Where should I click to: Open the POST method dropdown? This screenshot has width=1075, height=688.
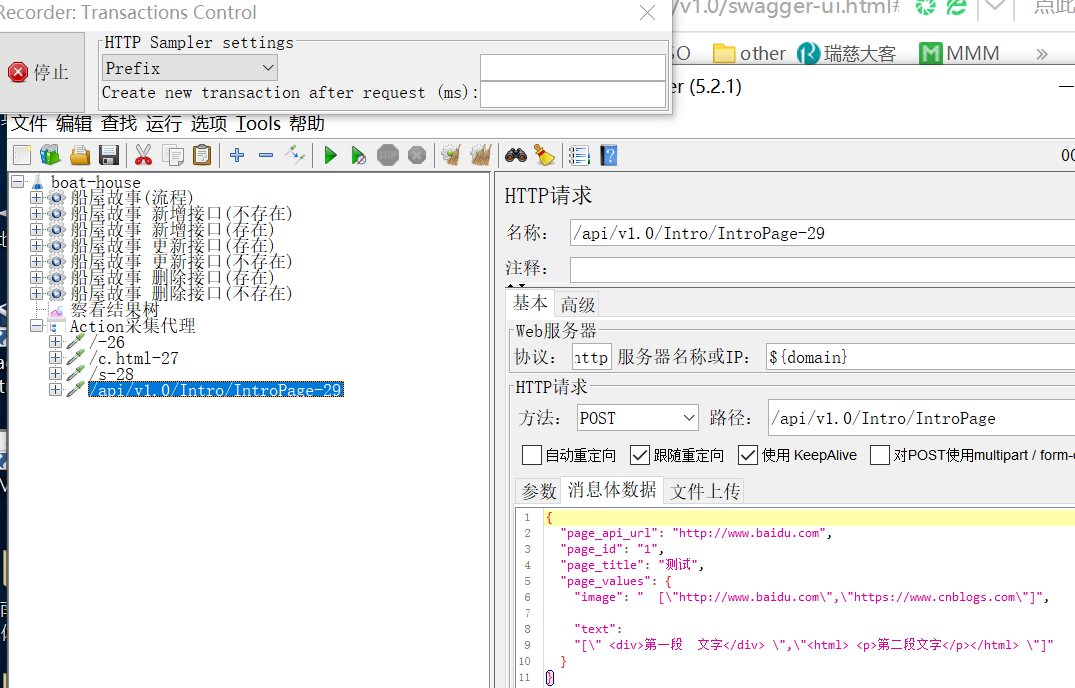[x=637, y=418]
